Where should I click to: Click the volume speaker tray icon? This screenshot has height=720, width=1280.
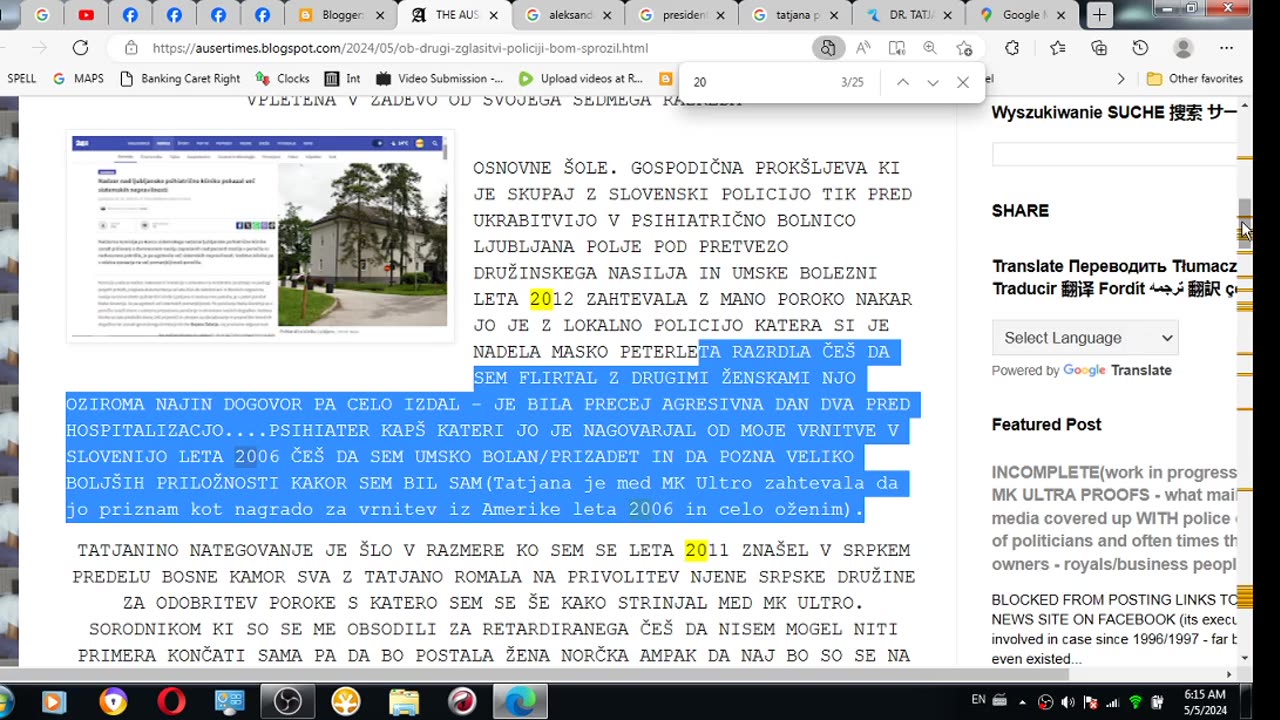click(1068, 702)
